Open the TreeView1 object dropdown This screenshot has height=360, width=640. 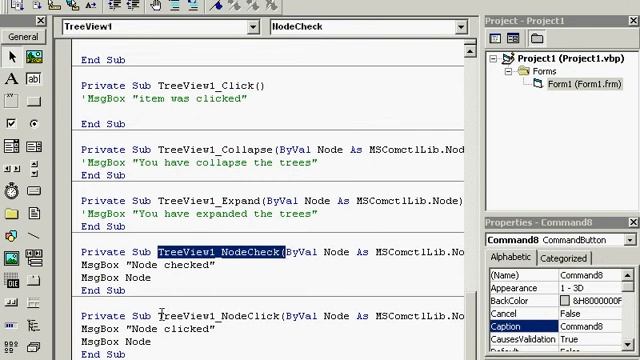(253, 27)
